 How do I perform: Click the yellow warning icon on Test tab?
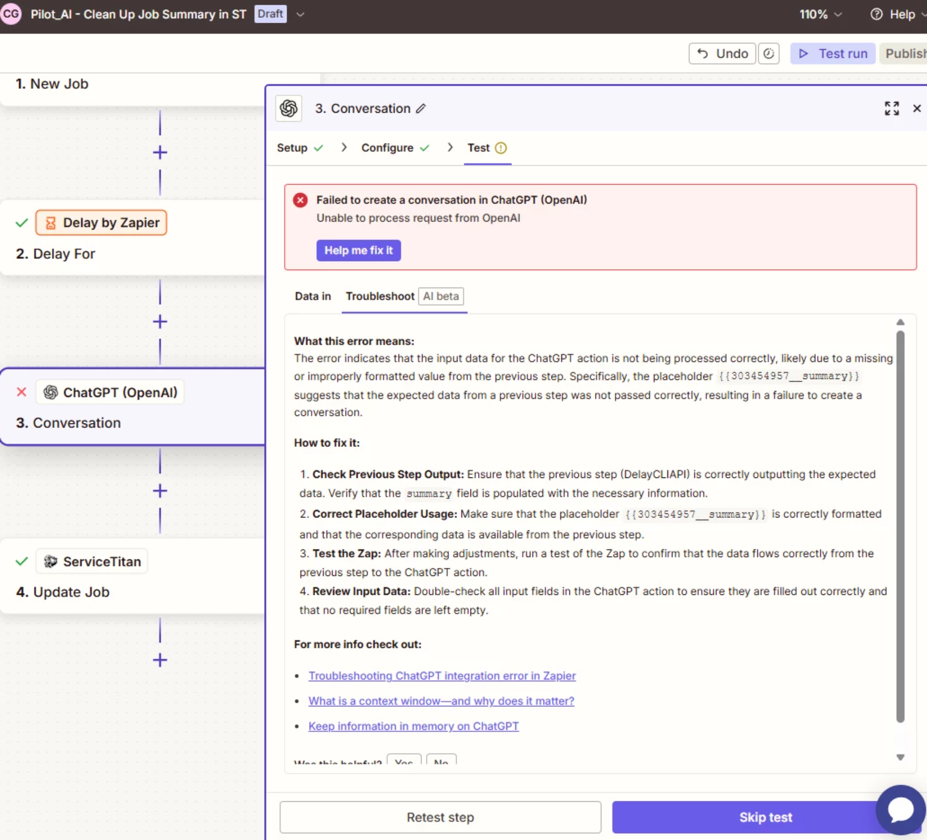(x=501, y=148)
